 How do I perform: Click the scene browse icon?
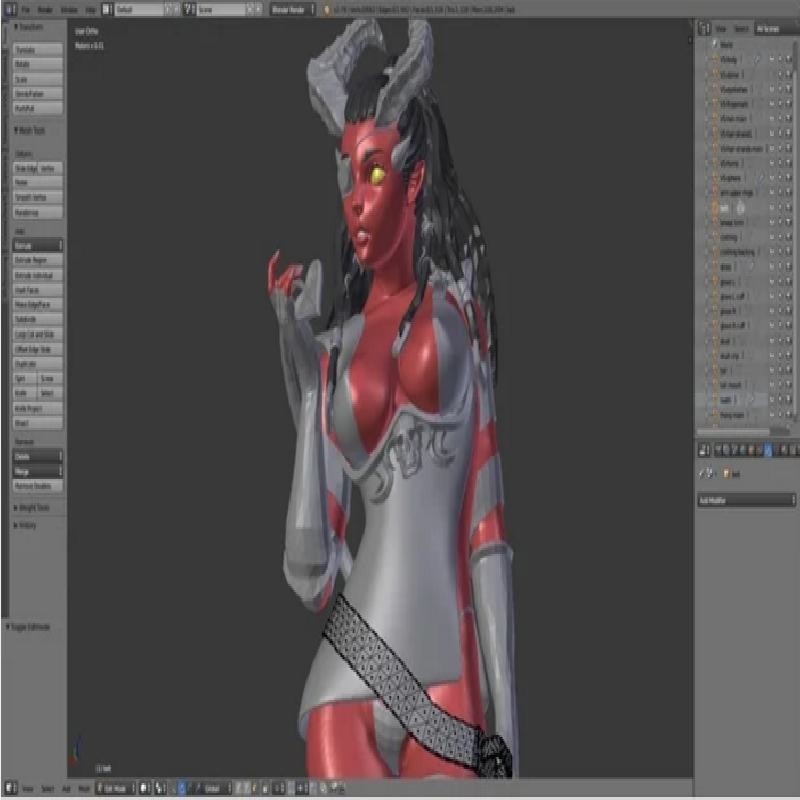pyautogui.click(x=189, y=9)
